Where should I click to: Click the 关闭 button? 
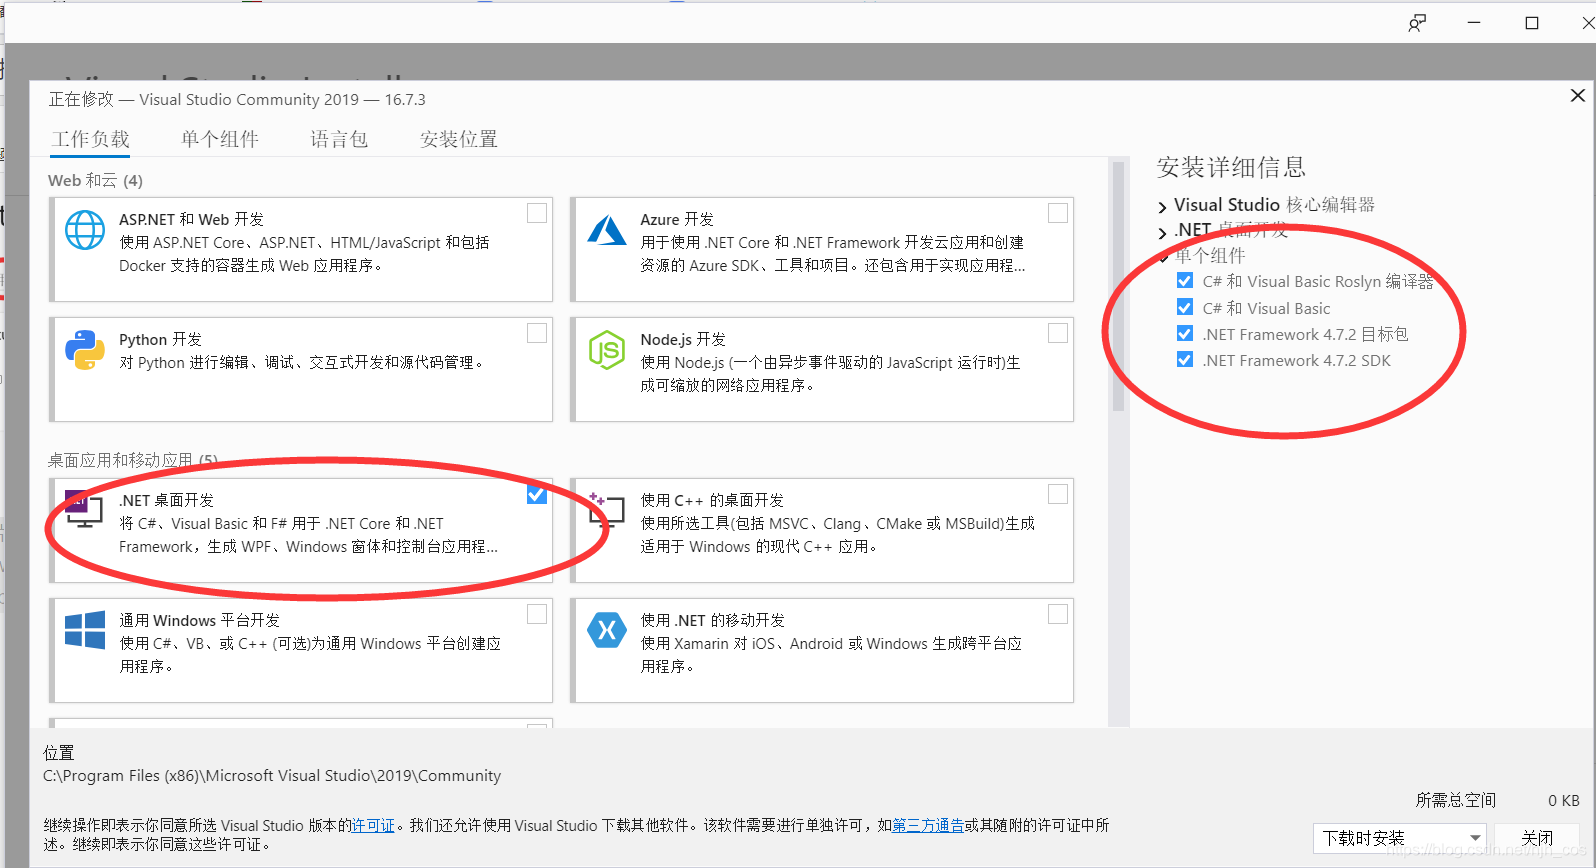[1537, 838]
